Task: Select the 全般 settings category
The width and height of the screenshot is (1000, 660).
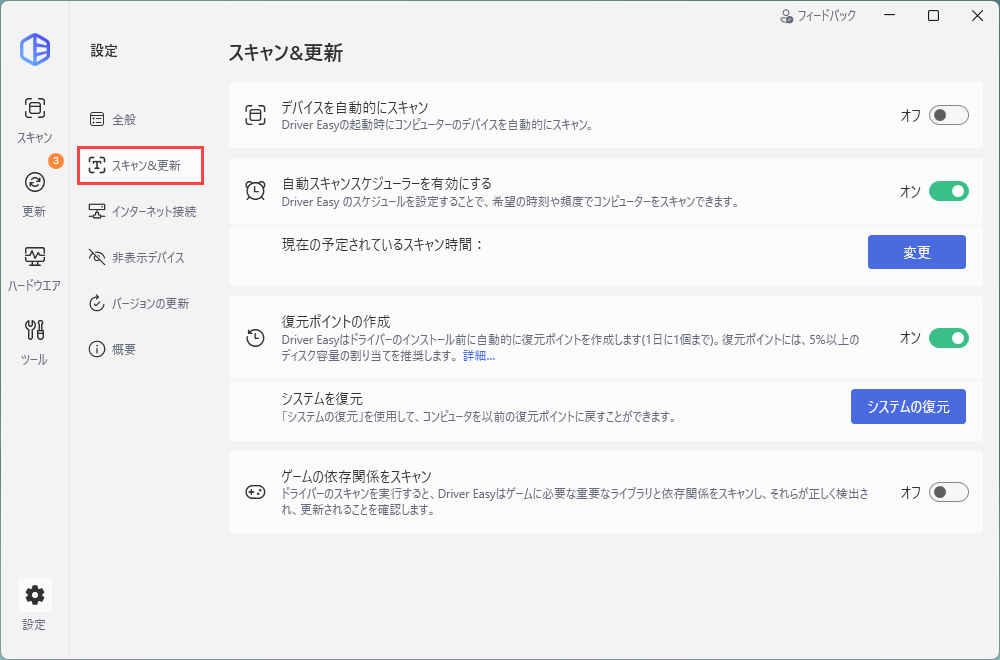Action: (x=112, y=119)
